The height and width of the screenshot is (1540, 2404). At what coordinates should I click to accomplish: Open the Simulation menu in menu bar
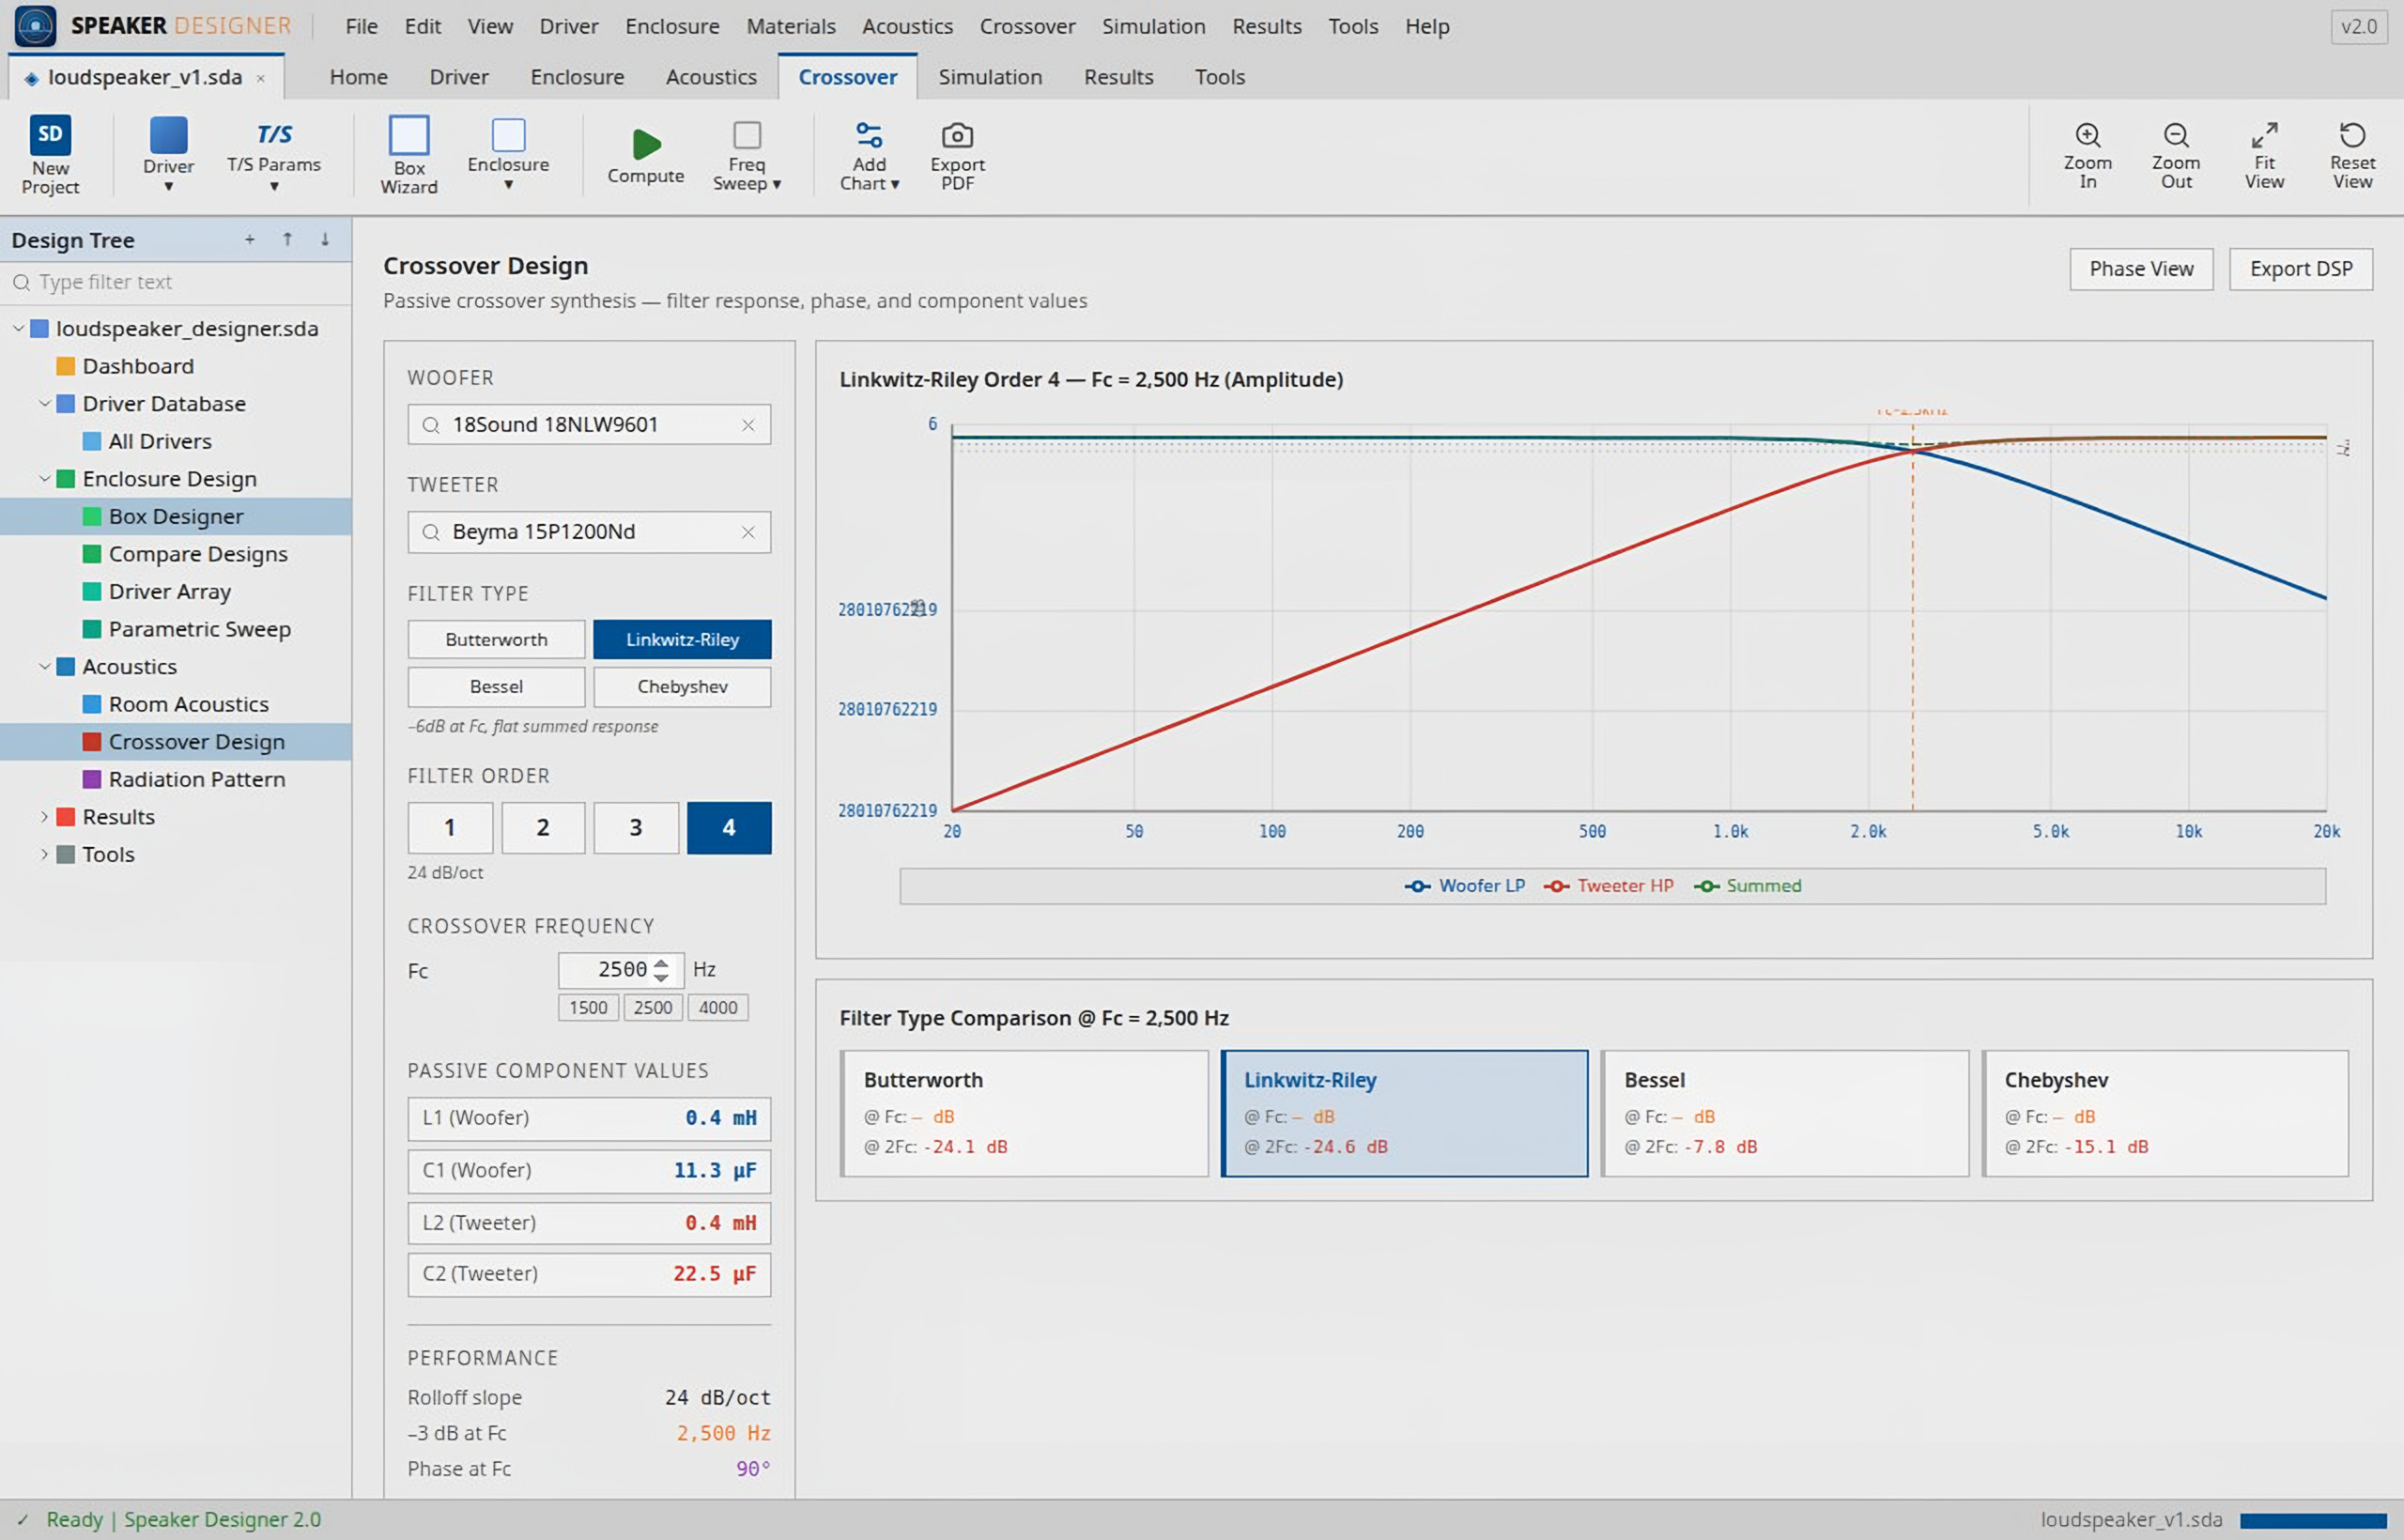pos(1153,26)
